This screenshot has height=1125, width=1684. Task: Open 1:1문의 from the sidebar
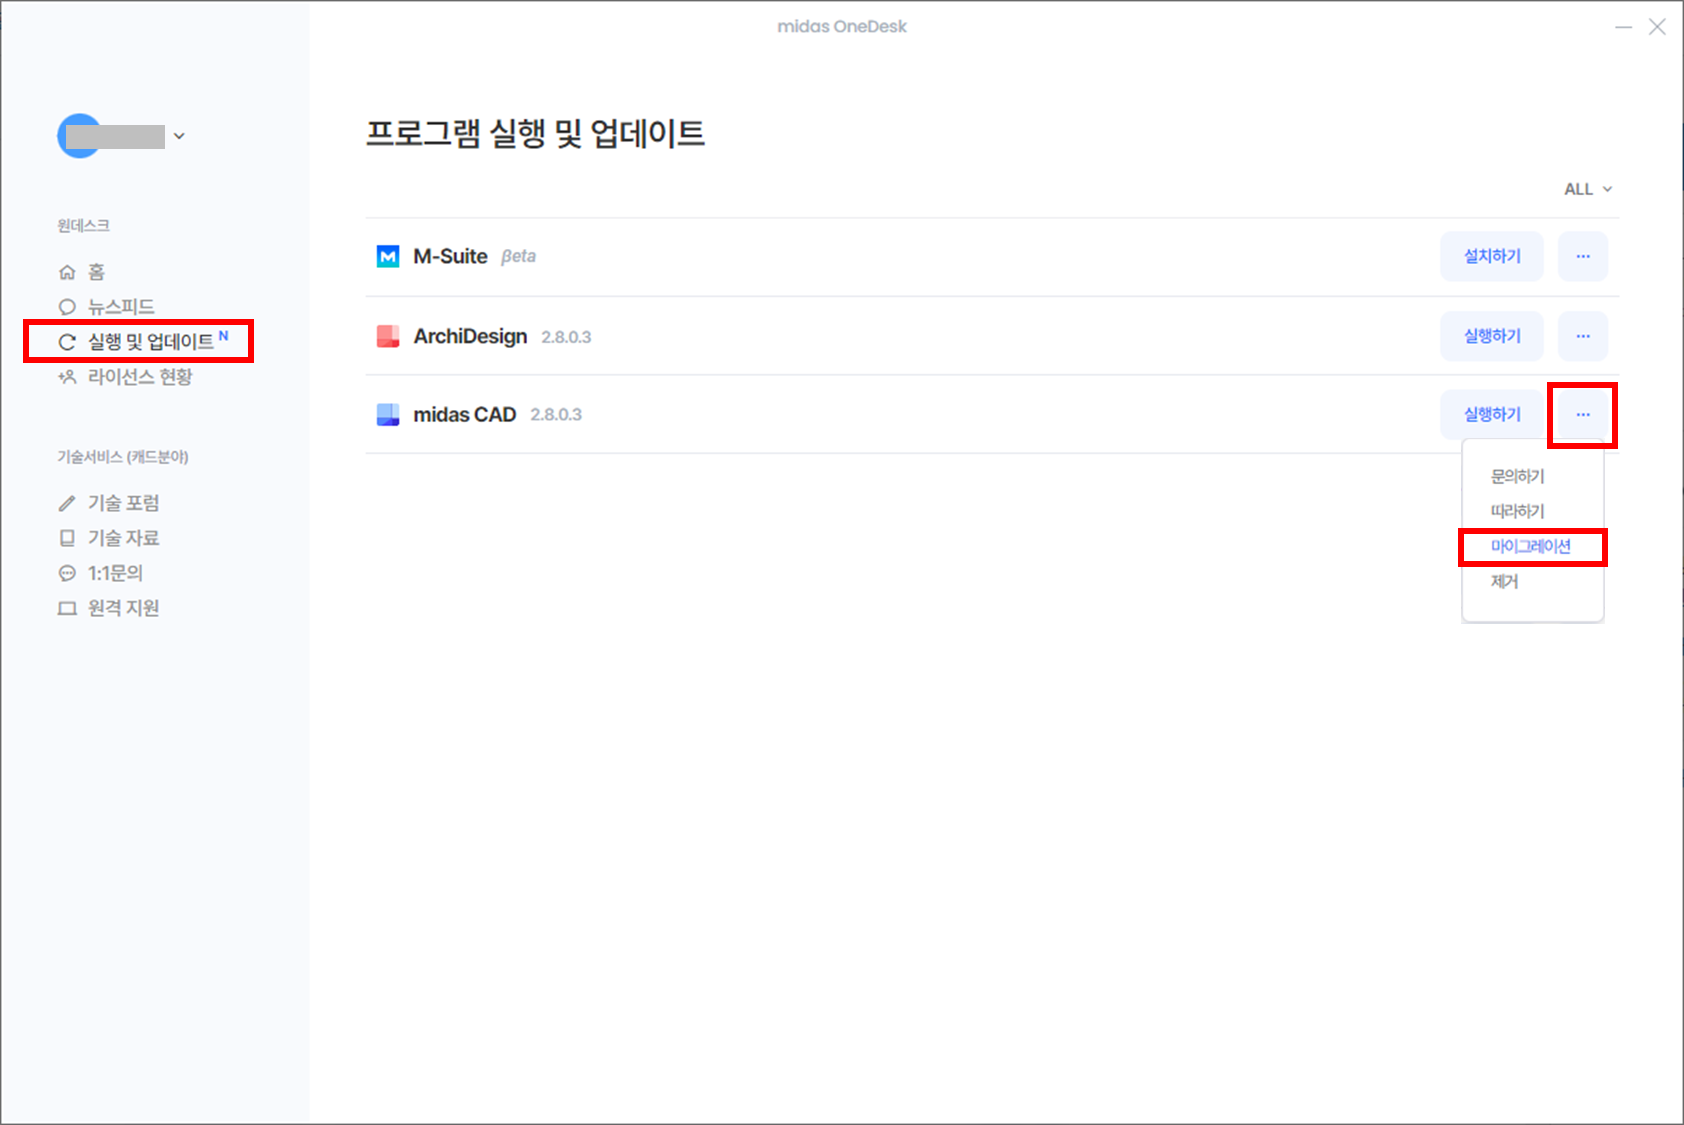click(x=100, y=573)
